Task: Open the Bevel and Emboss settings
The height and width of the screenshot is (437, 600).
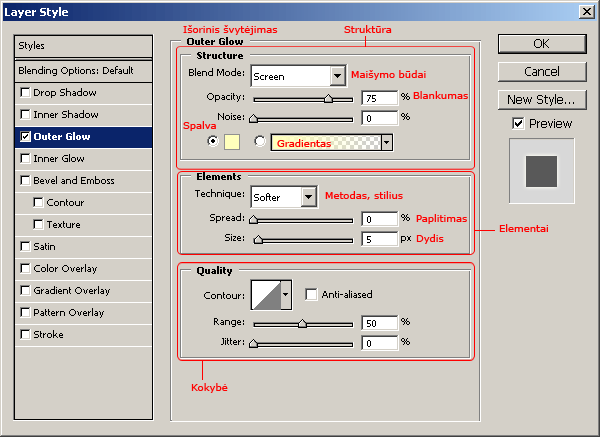Action: [73, 181]
